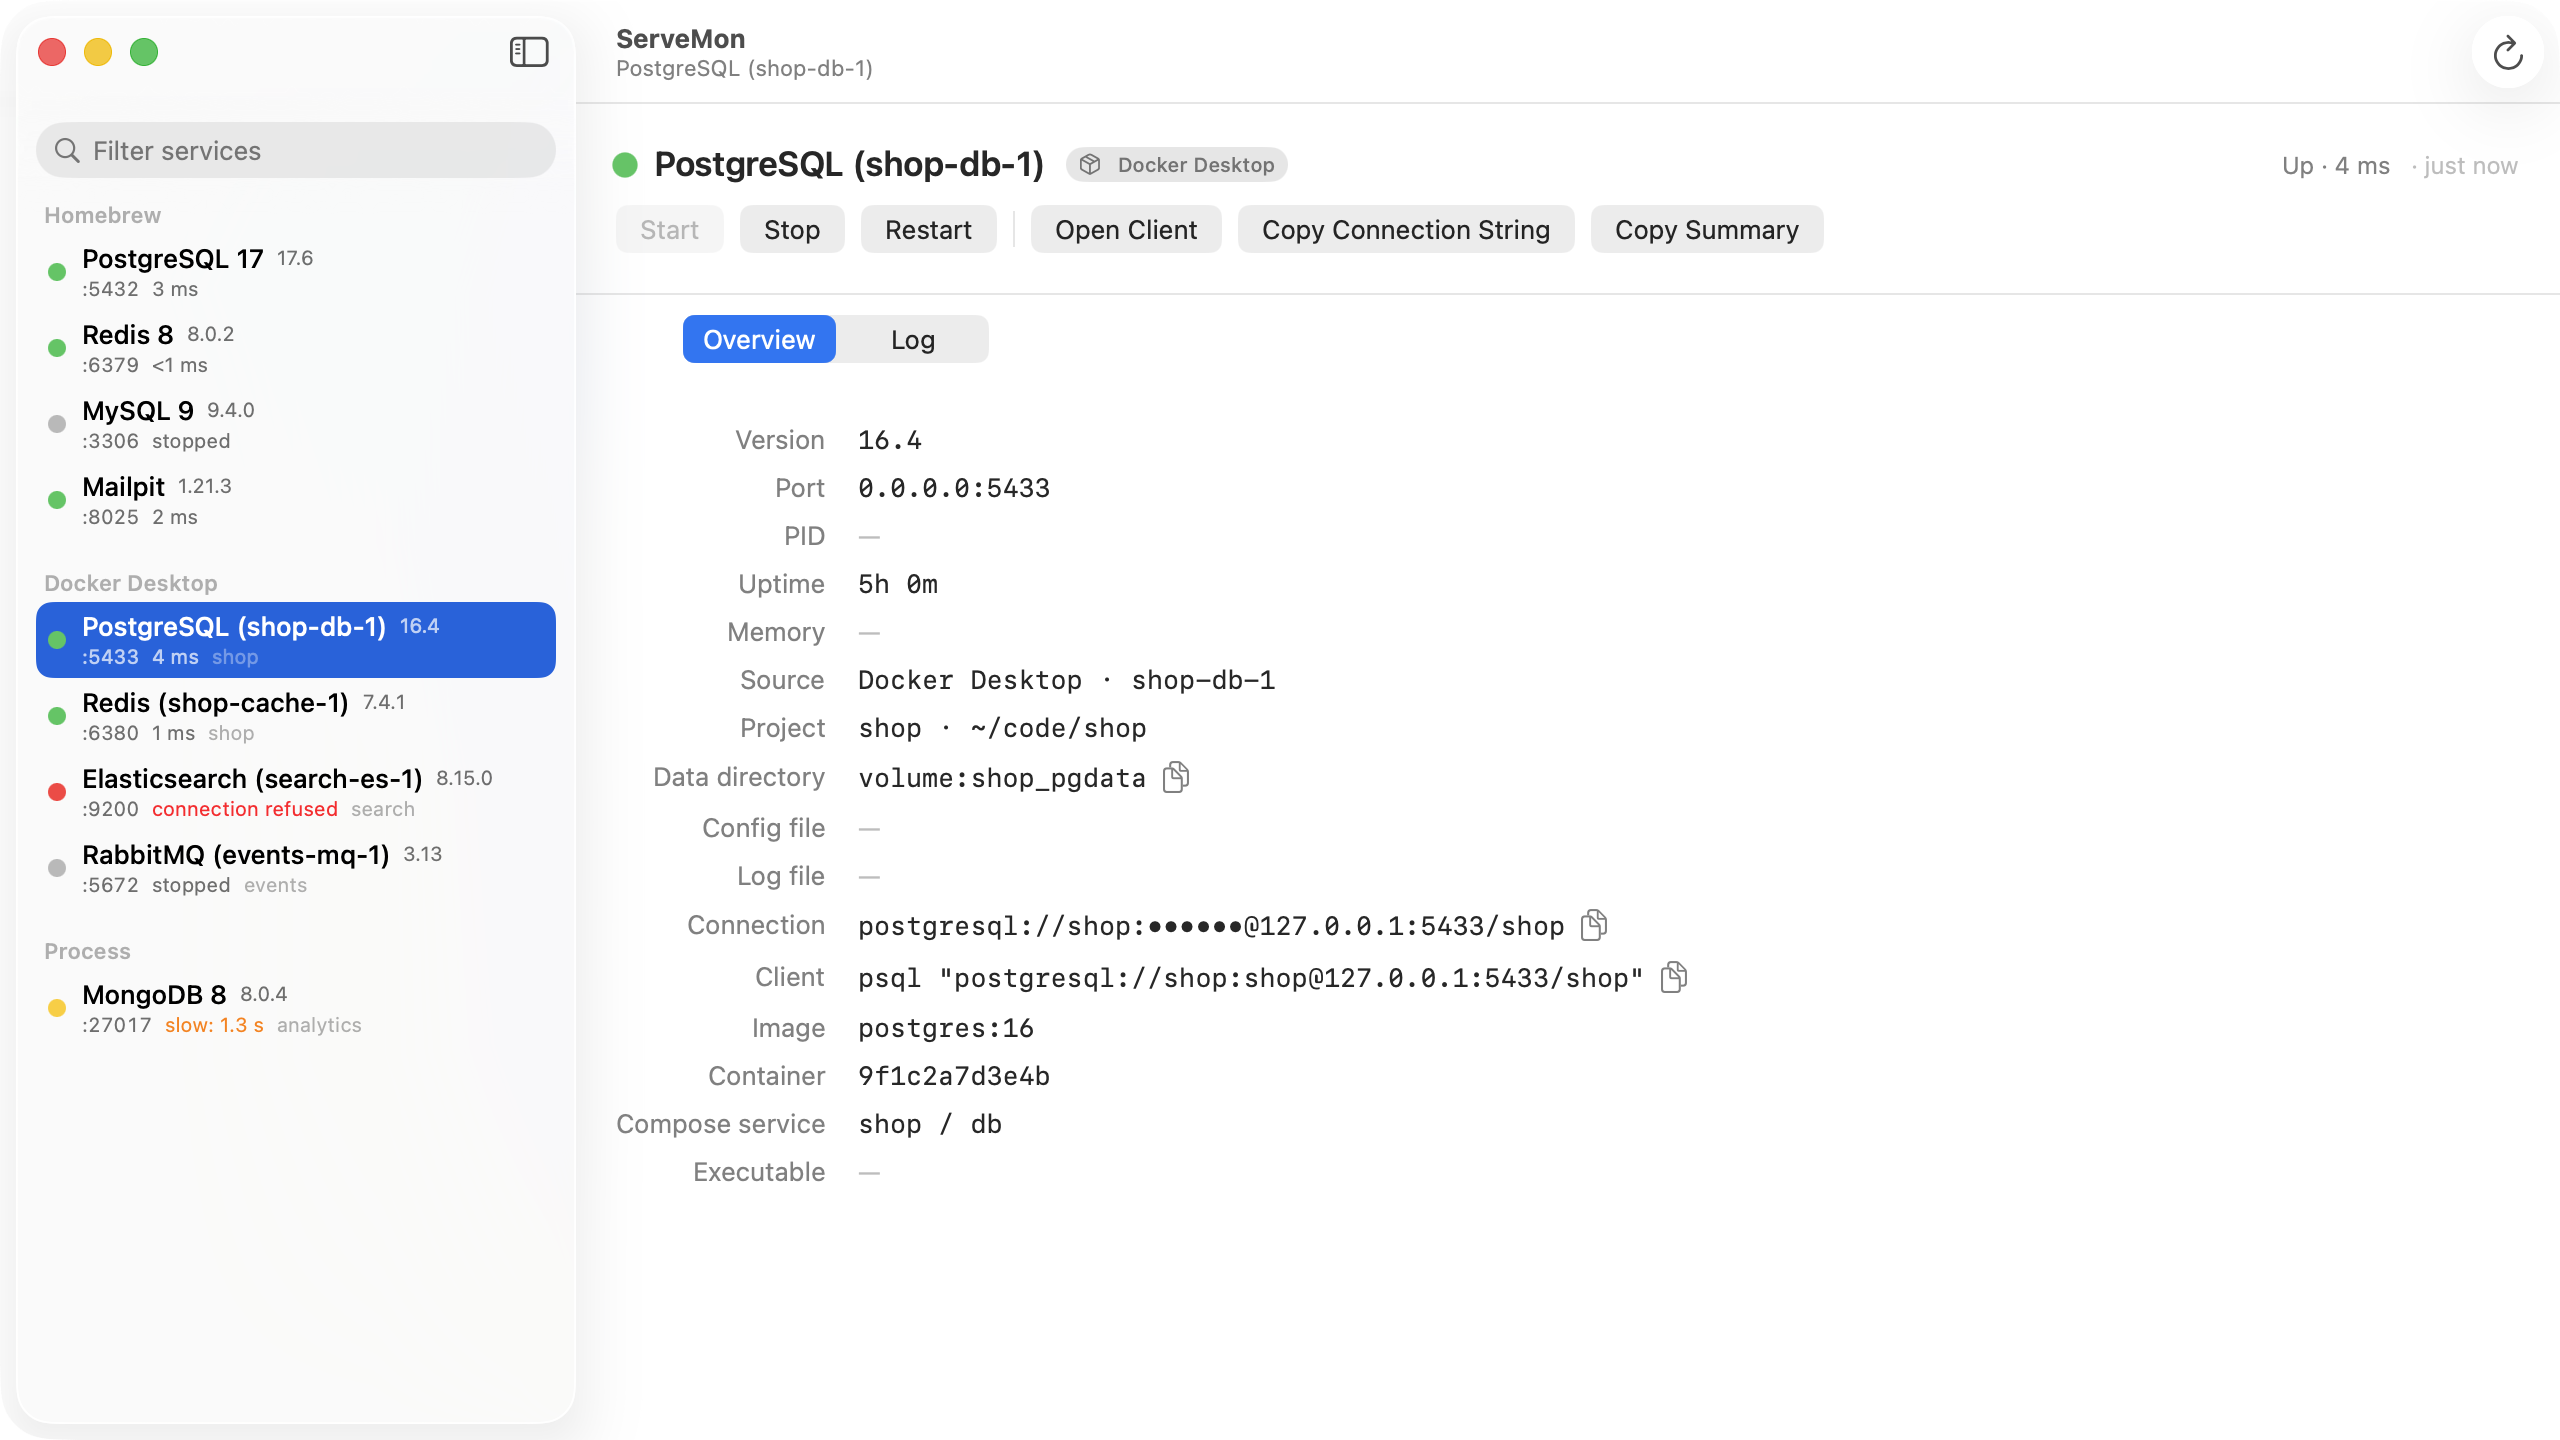Select PostgreSQL 17 in Homebrew list

point(296,272)
